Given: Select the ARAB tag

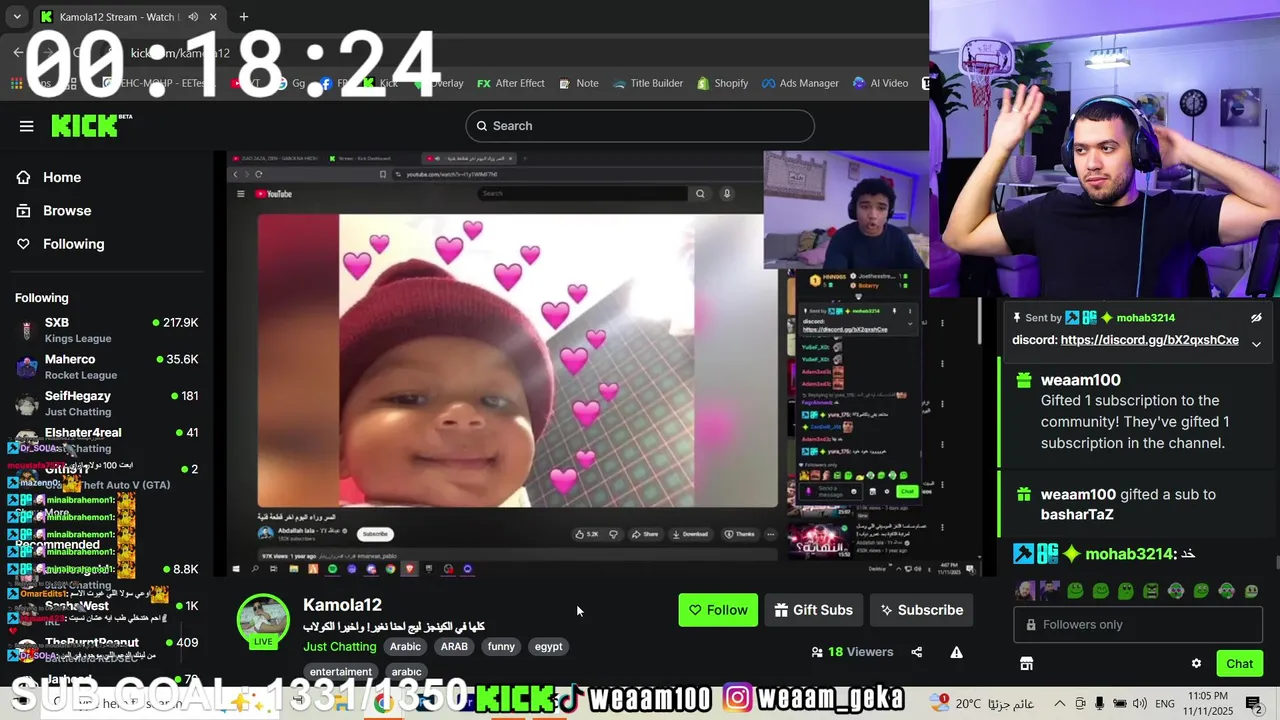Looking at the screenshot, I should point(454,647).
